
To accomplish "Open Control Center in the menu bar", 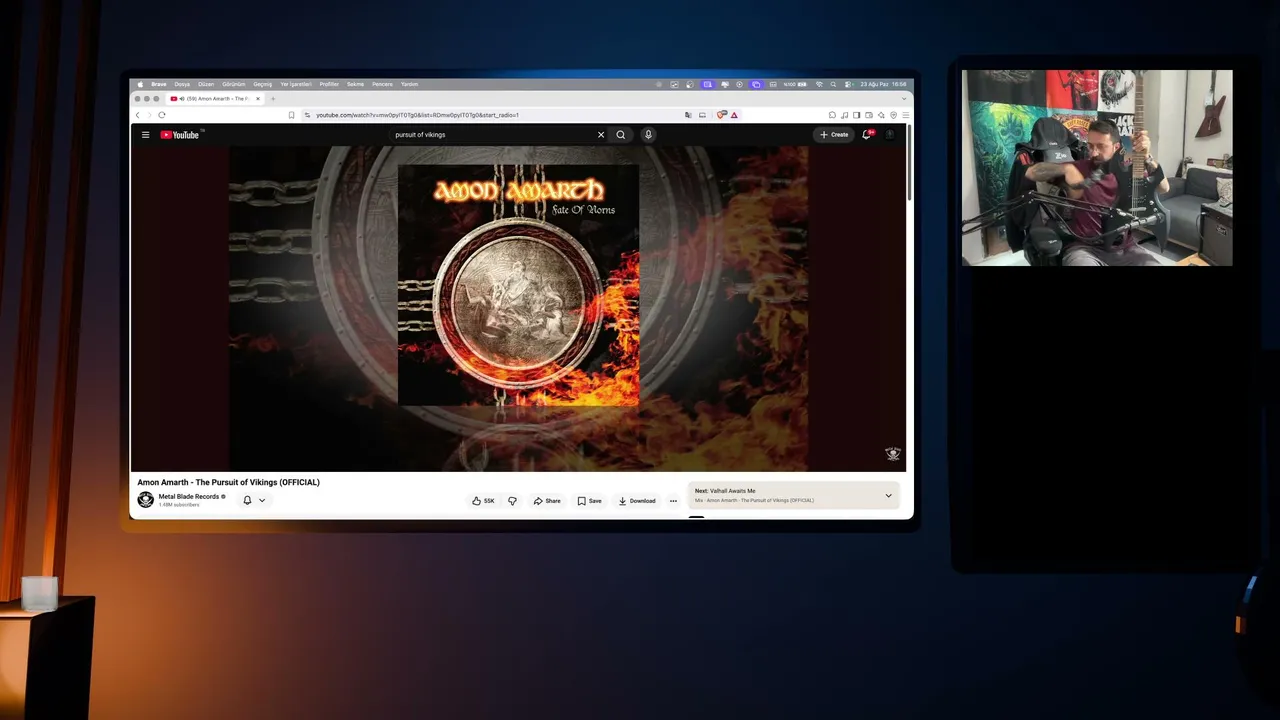I will (x=847, y=84).
